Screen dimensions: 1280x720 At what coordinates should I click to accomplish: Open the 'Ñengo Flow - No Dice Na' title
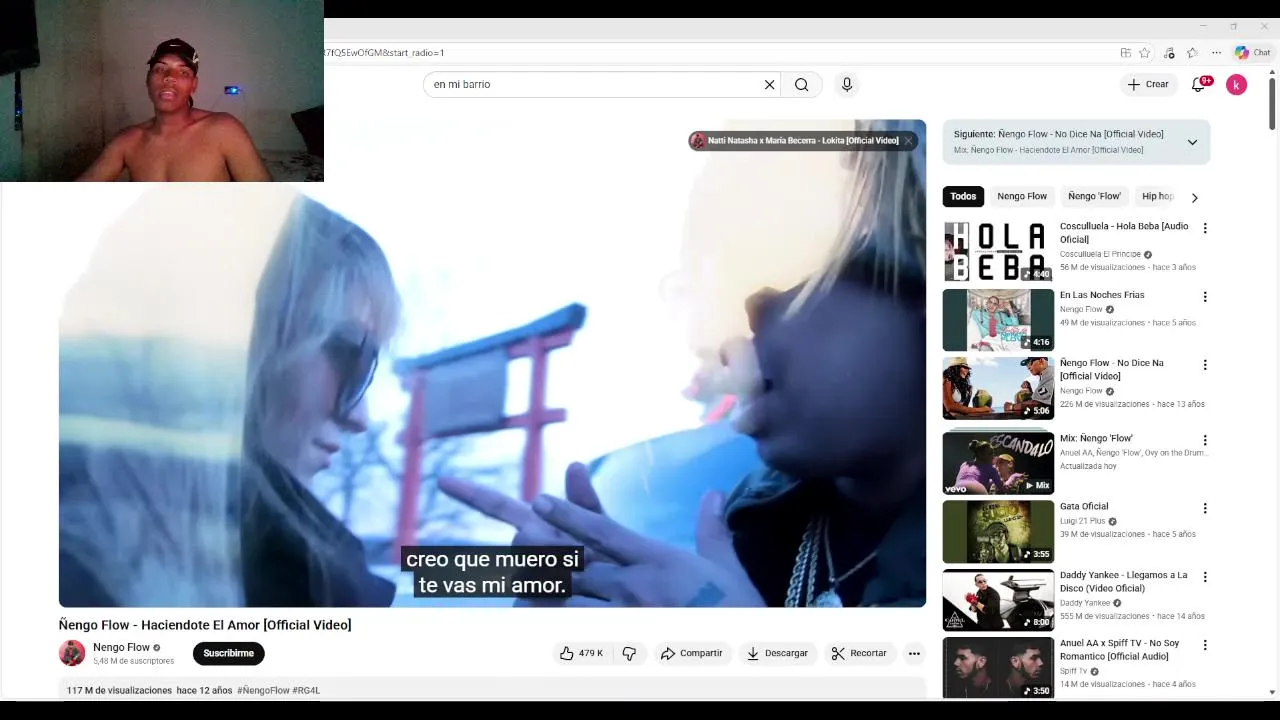pos(1112,370)
